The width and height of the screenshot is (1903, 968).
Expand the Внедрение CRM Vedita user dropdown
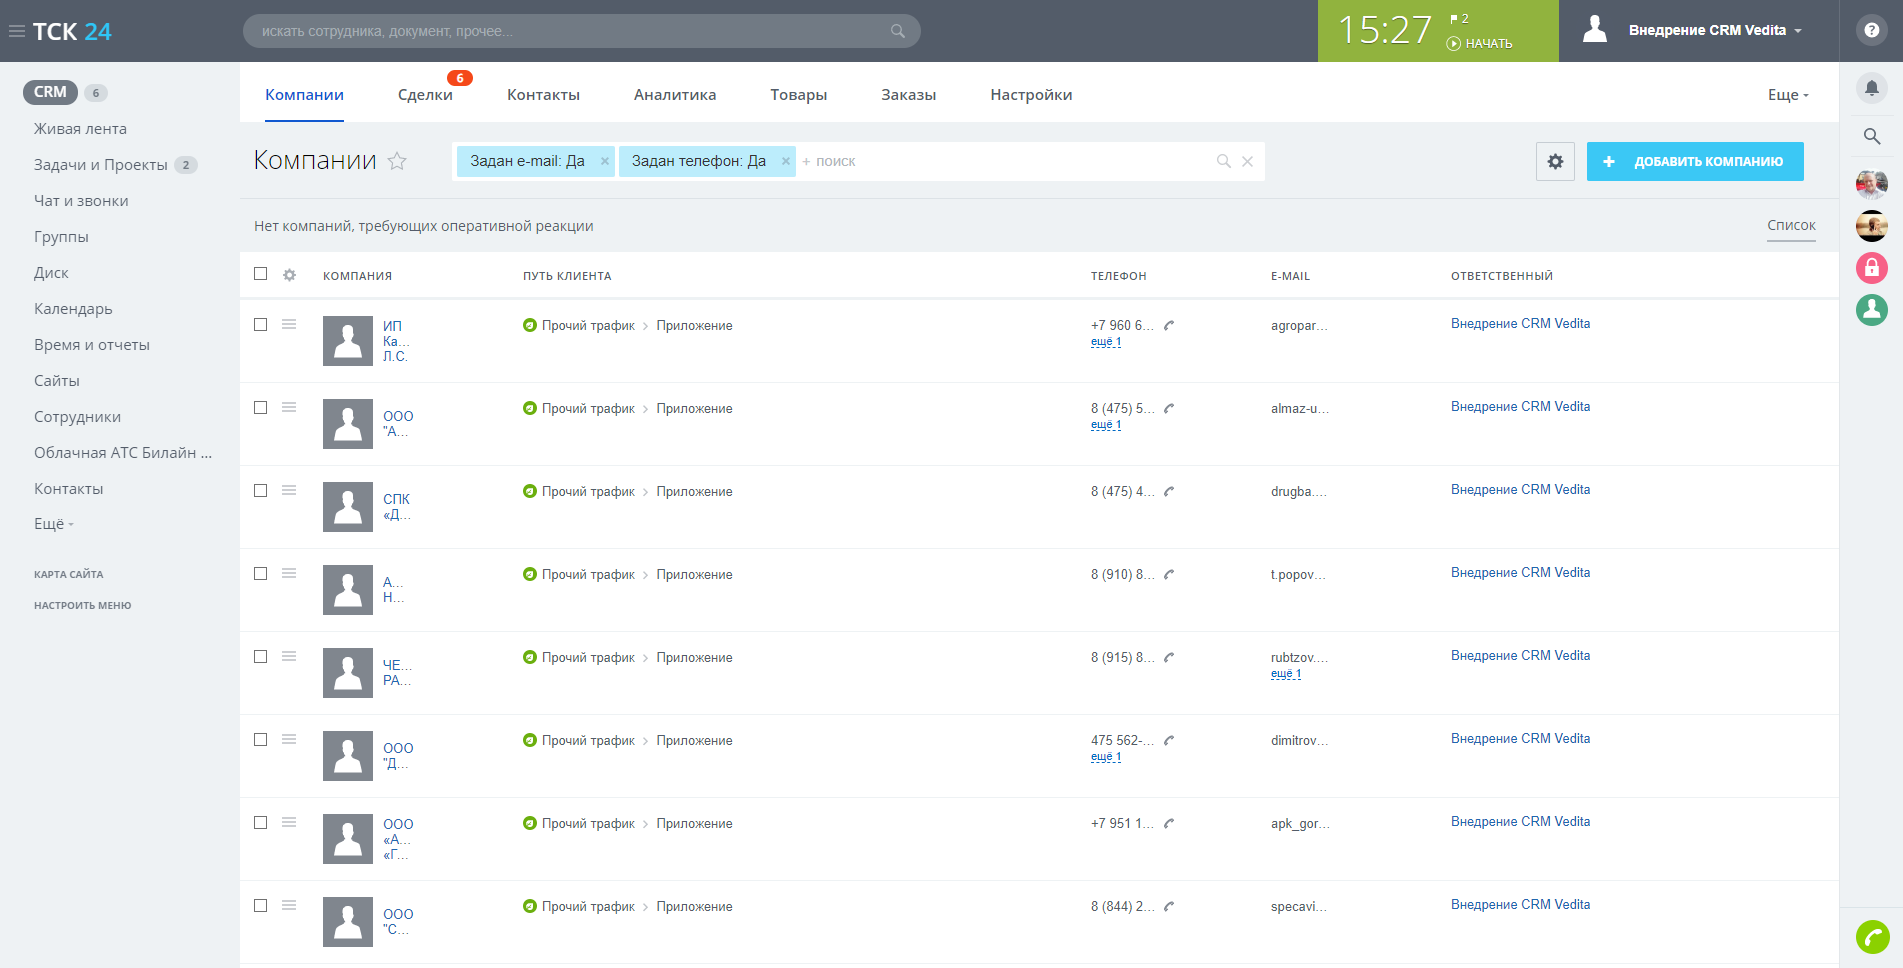[1714, 31]
